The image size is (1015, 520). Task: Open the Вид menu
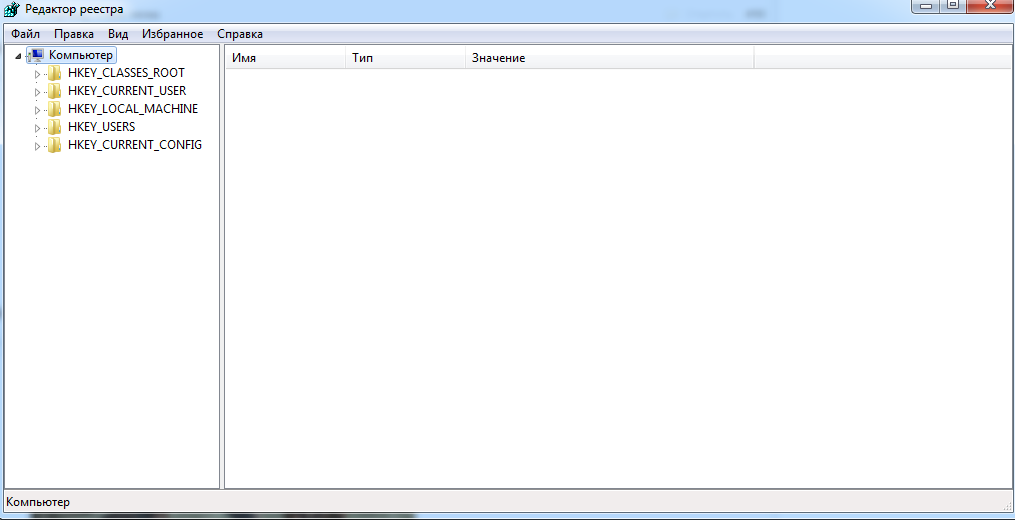click(118, 34)
